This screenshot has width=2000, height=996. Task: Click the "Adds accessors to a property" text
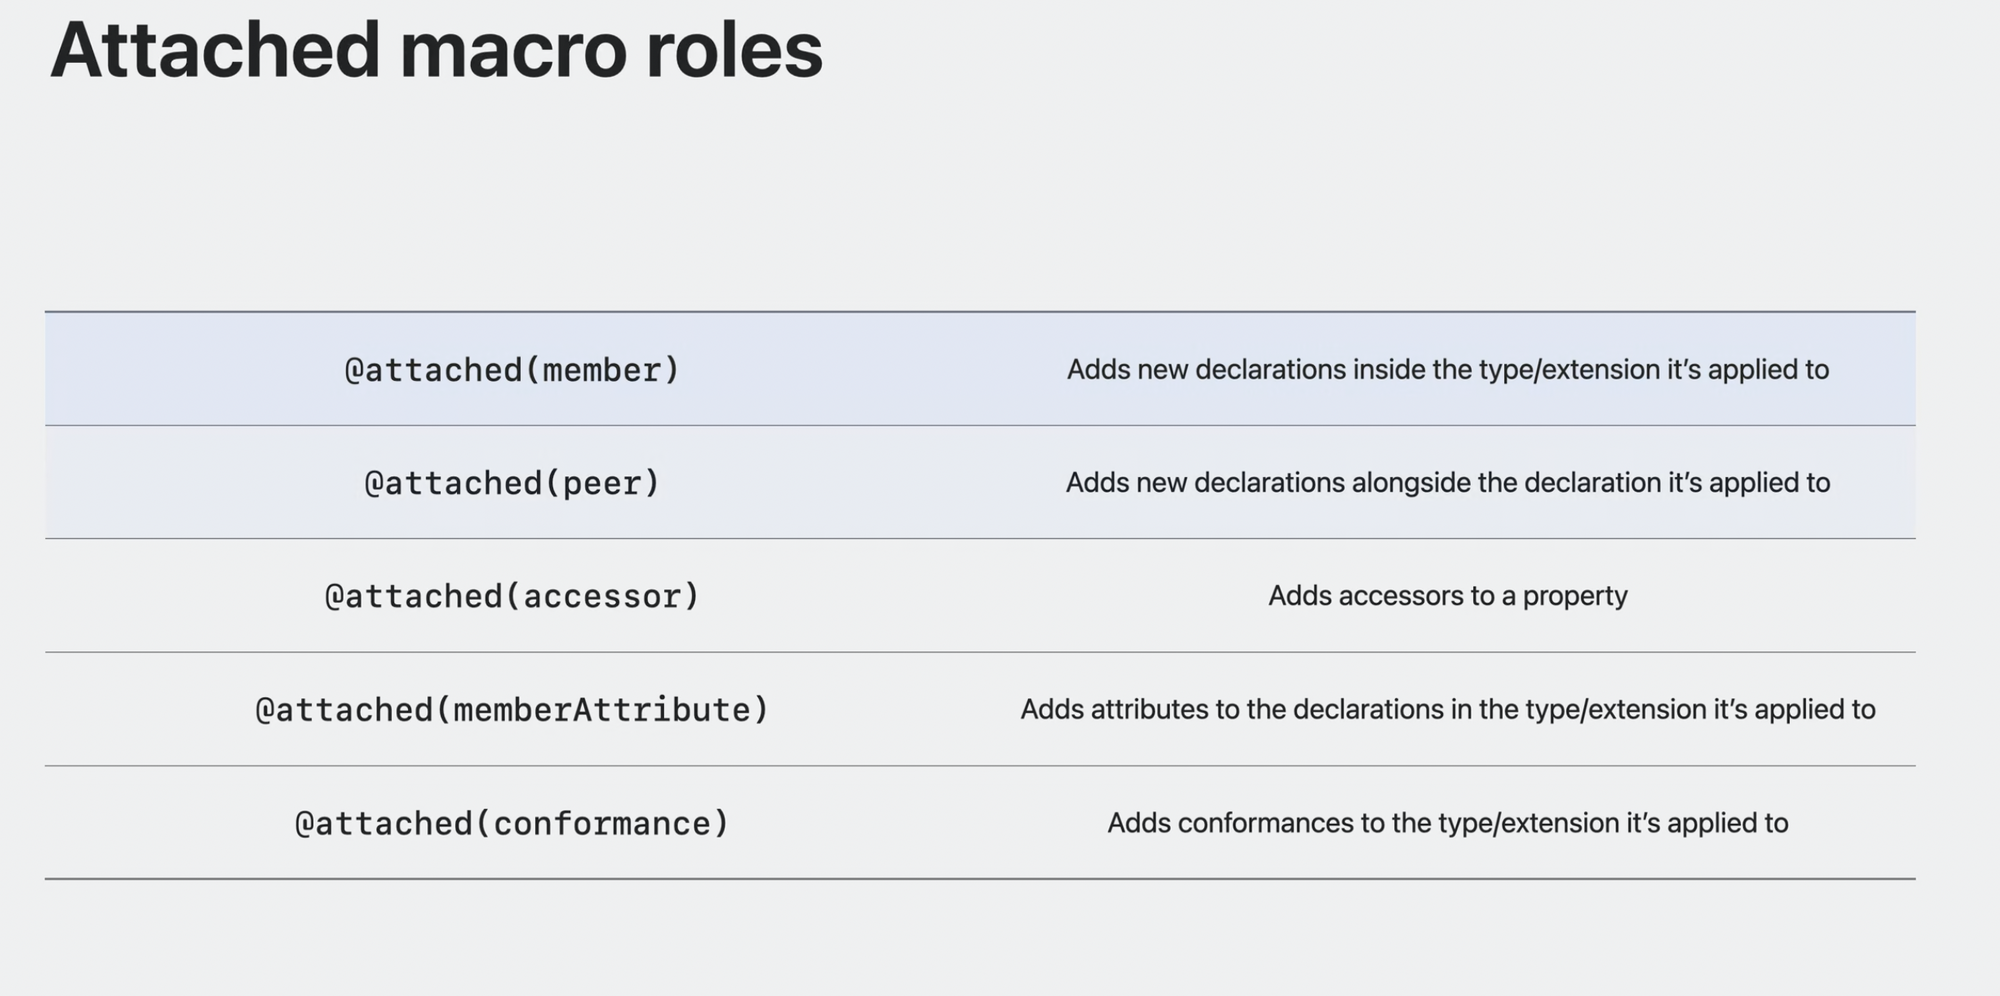coord(1447,596)
